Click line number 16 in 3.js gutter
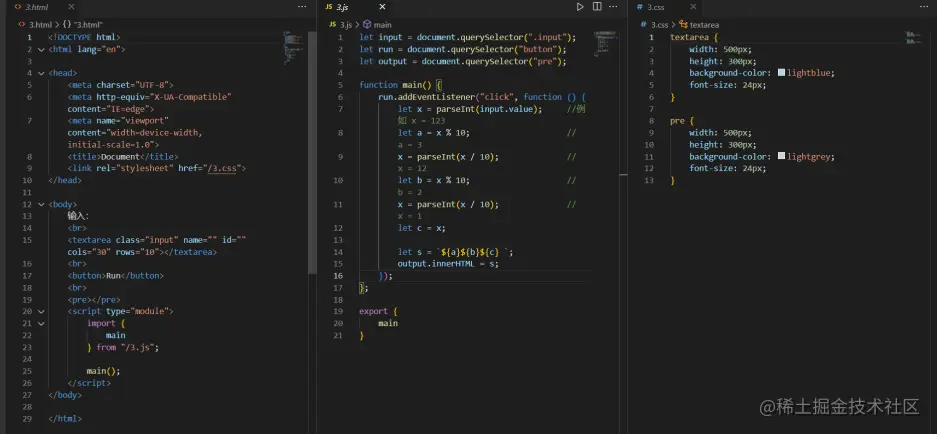 pos(338,276)
